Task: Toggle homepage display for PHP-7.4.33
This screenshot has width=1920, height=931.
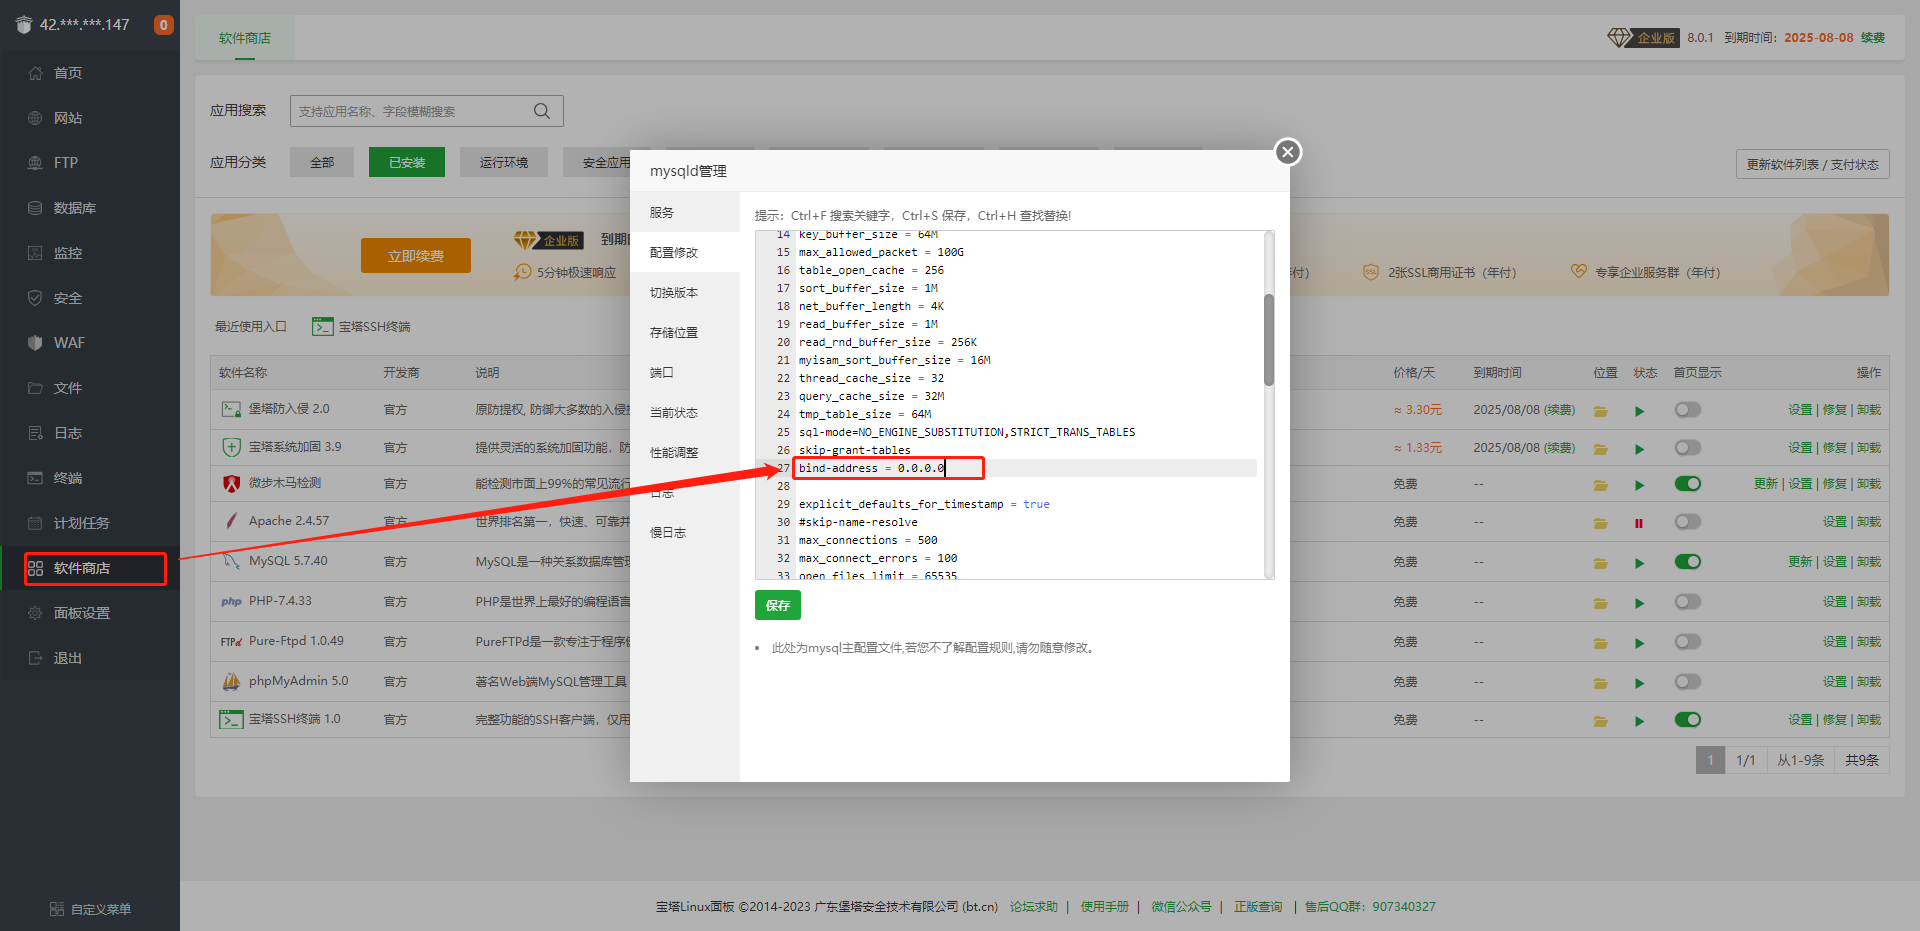Action: 1688,602
